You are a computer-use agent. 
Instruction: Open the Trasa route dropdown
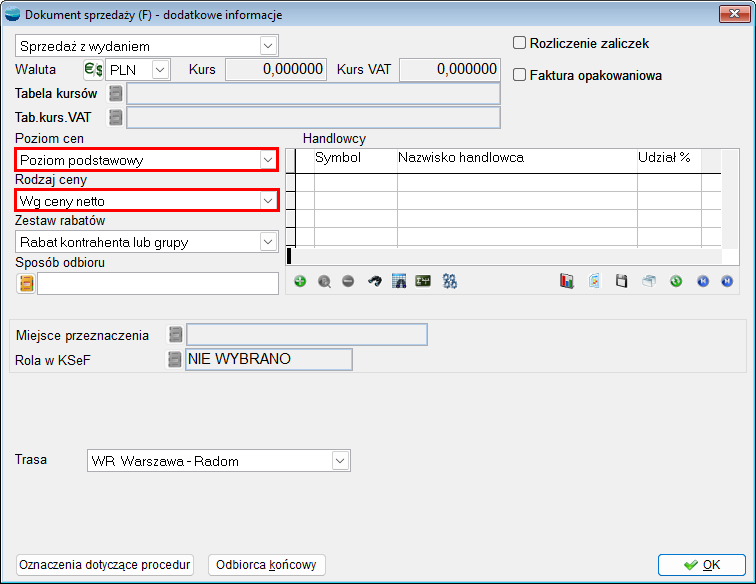coord(340,461)
